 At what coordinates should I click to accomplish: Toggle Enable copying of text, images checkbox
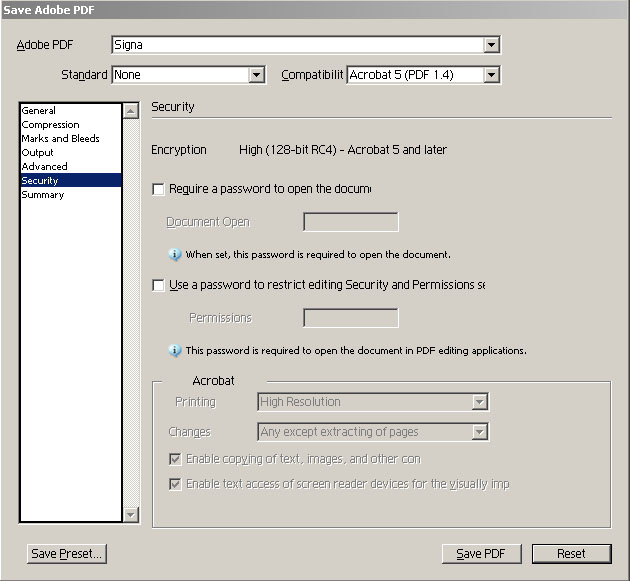tap(175, 459)
